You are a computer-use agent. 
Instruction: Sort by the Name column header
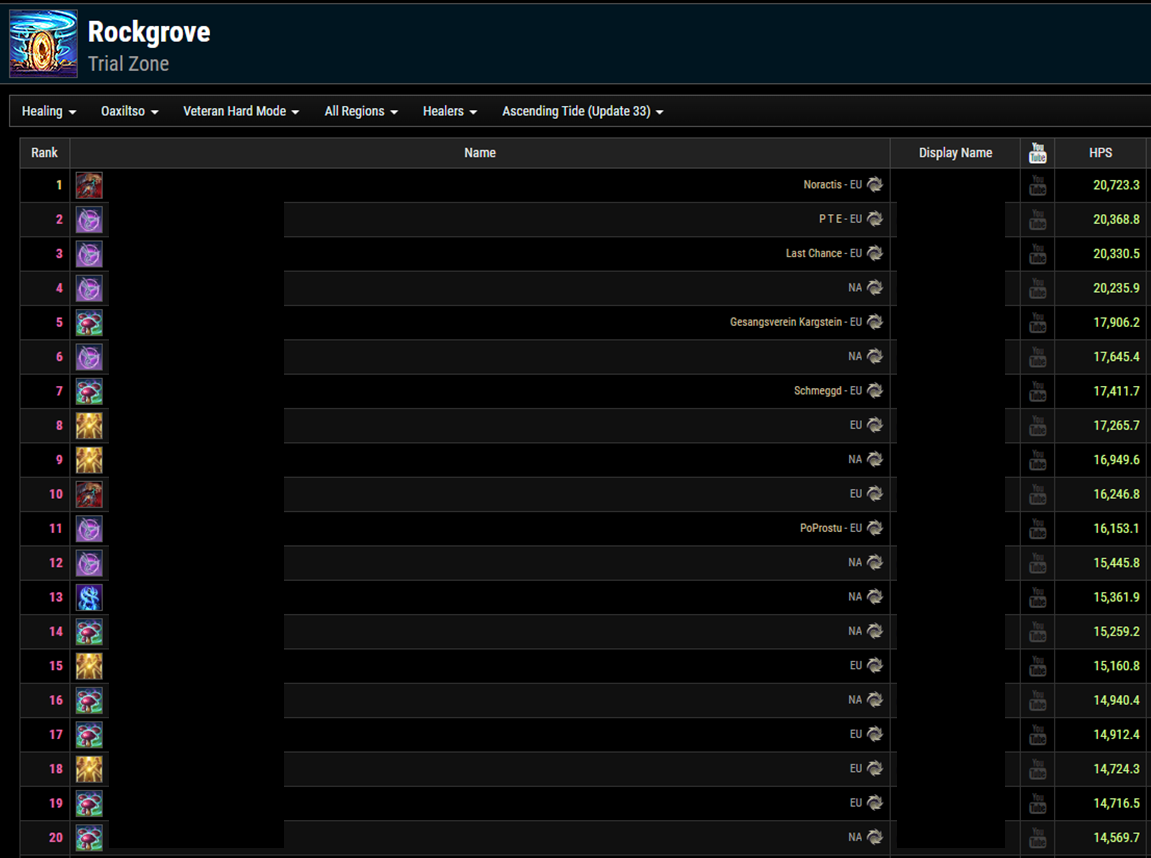[480, 153]
